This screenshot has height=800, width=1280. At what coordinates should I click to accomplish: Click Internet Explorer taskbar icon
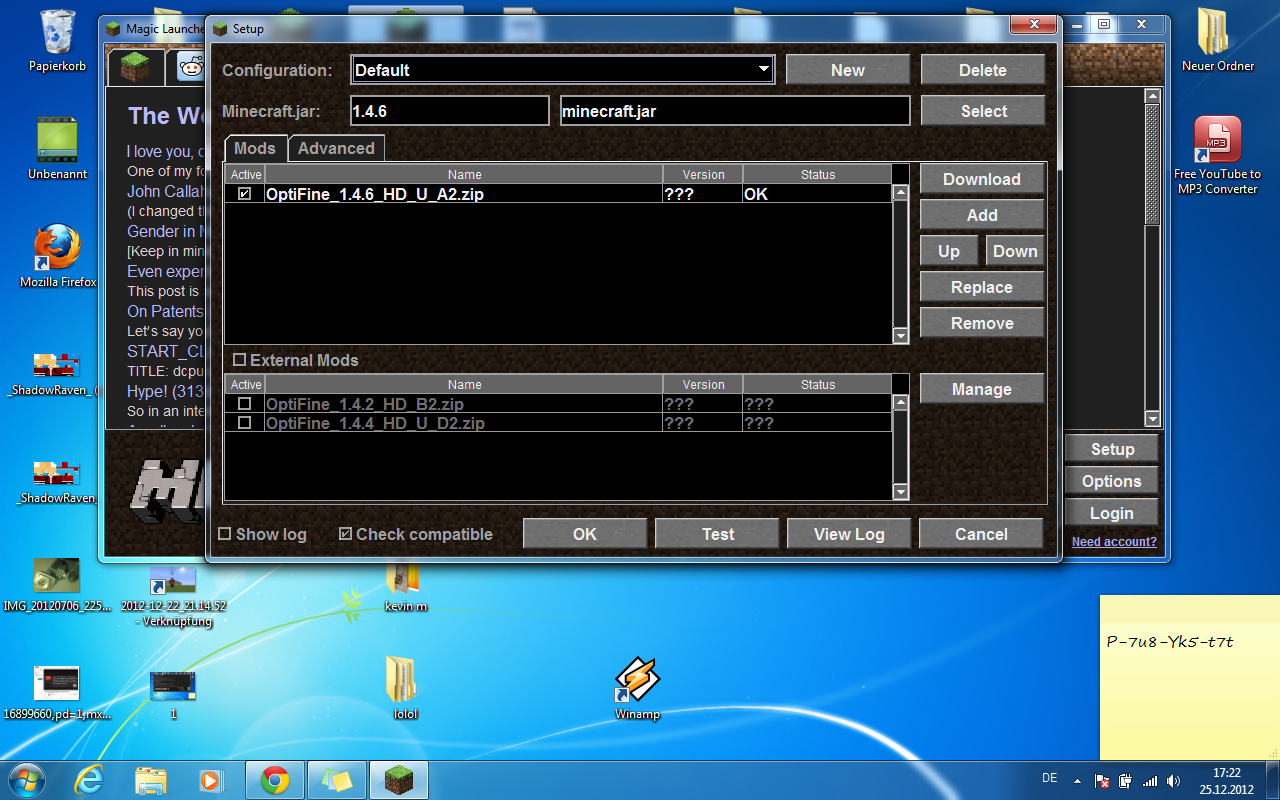pyautogui.click(x=89, y=779)
